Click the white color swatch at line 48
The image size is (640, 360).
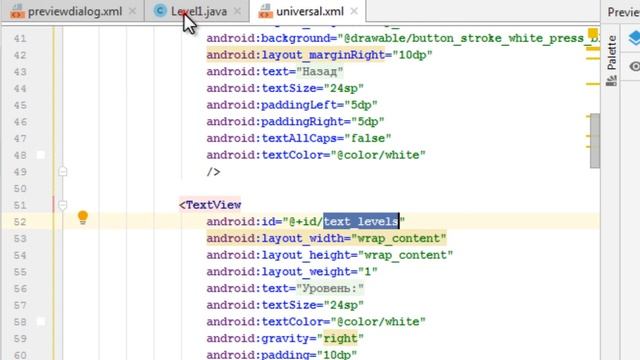click(x=40, y=155)
